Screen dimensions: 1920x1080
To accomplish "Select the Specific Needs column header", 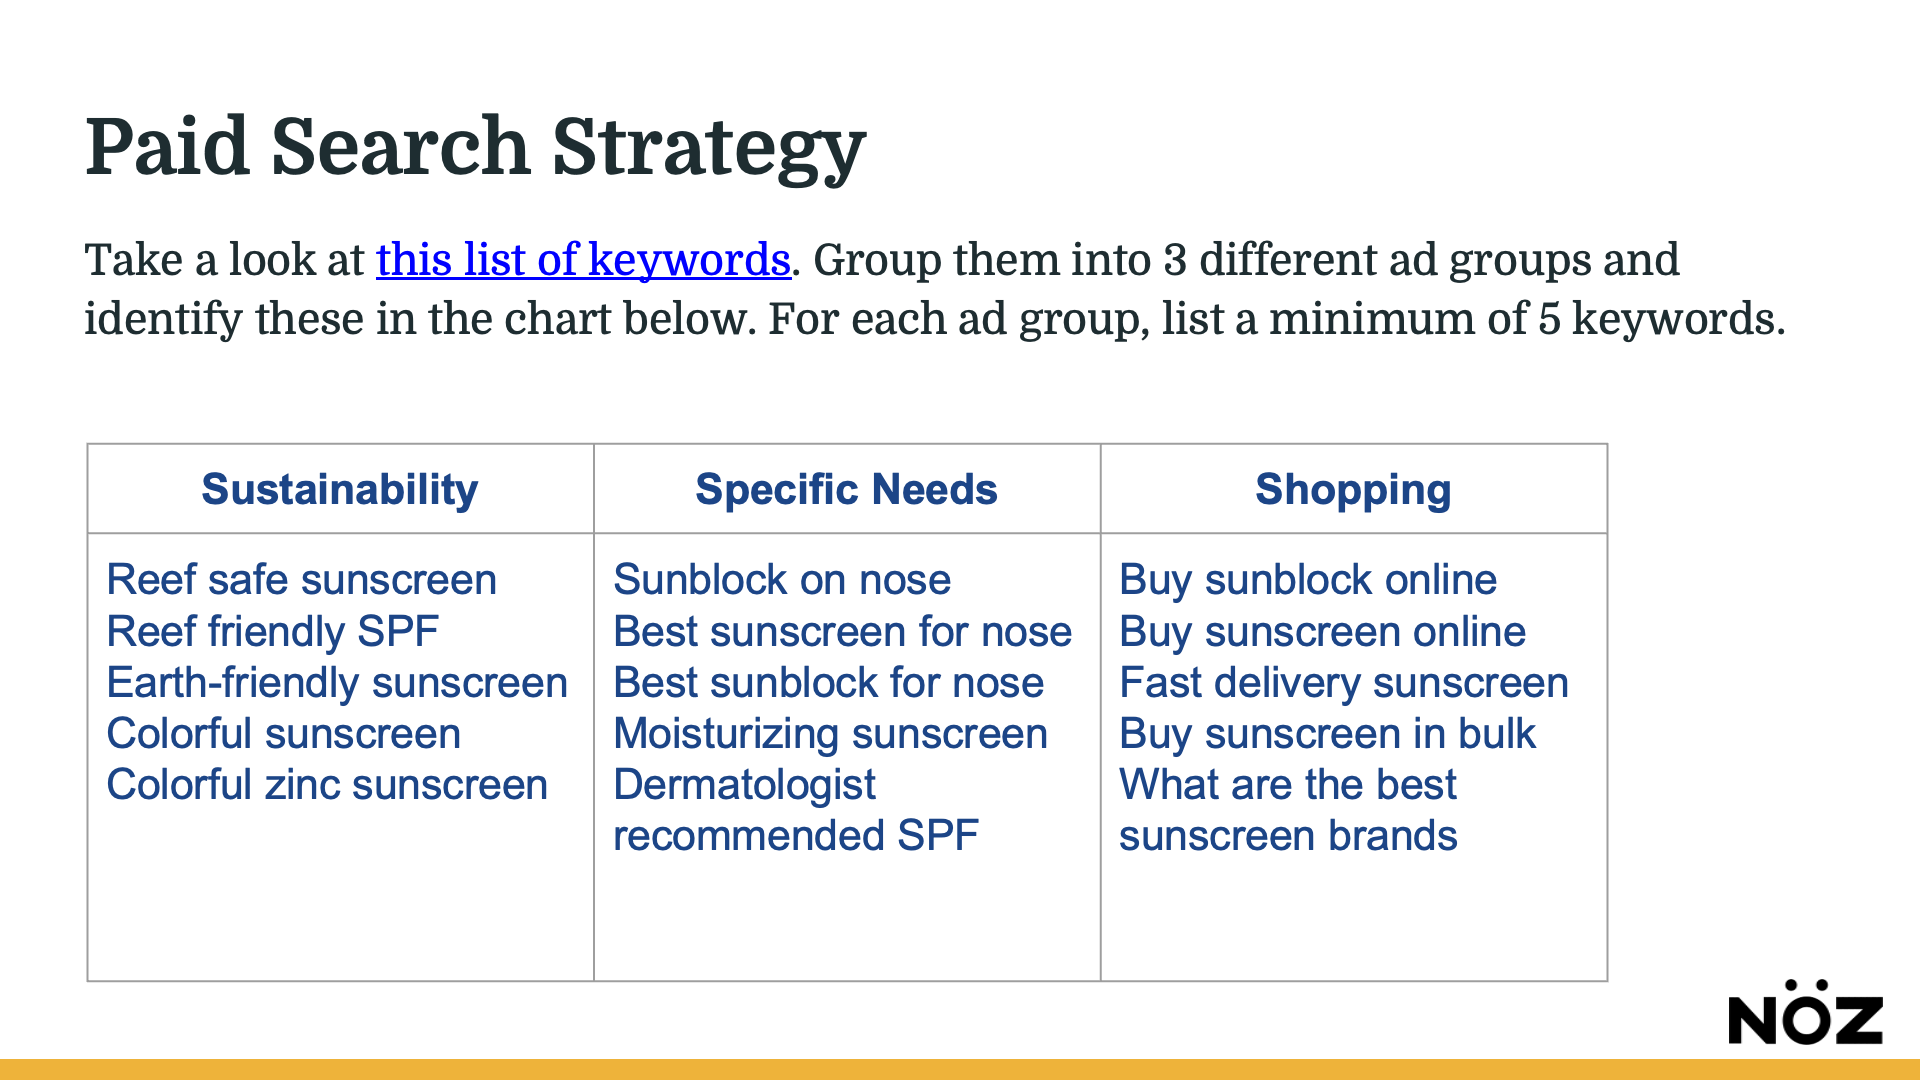I will (846, 489).
